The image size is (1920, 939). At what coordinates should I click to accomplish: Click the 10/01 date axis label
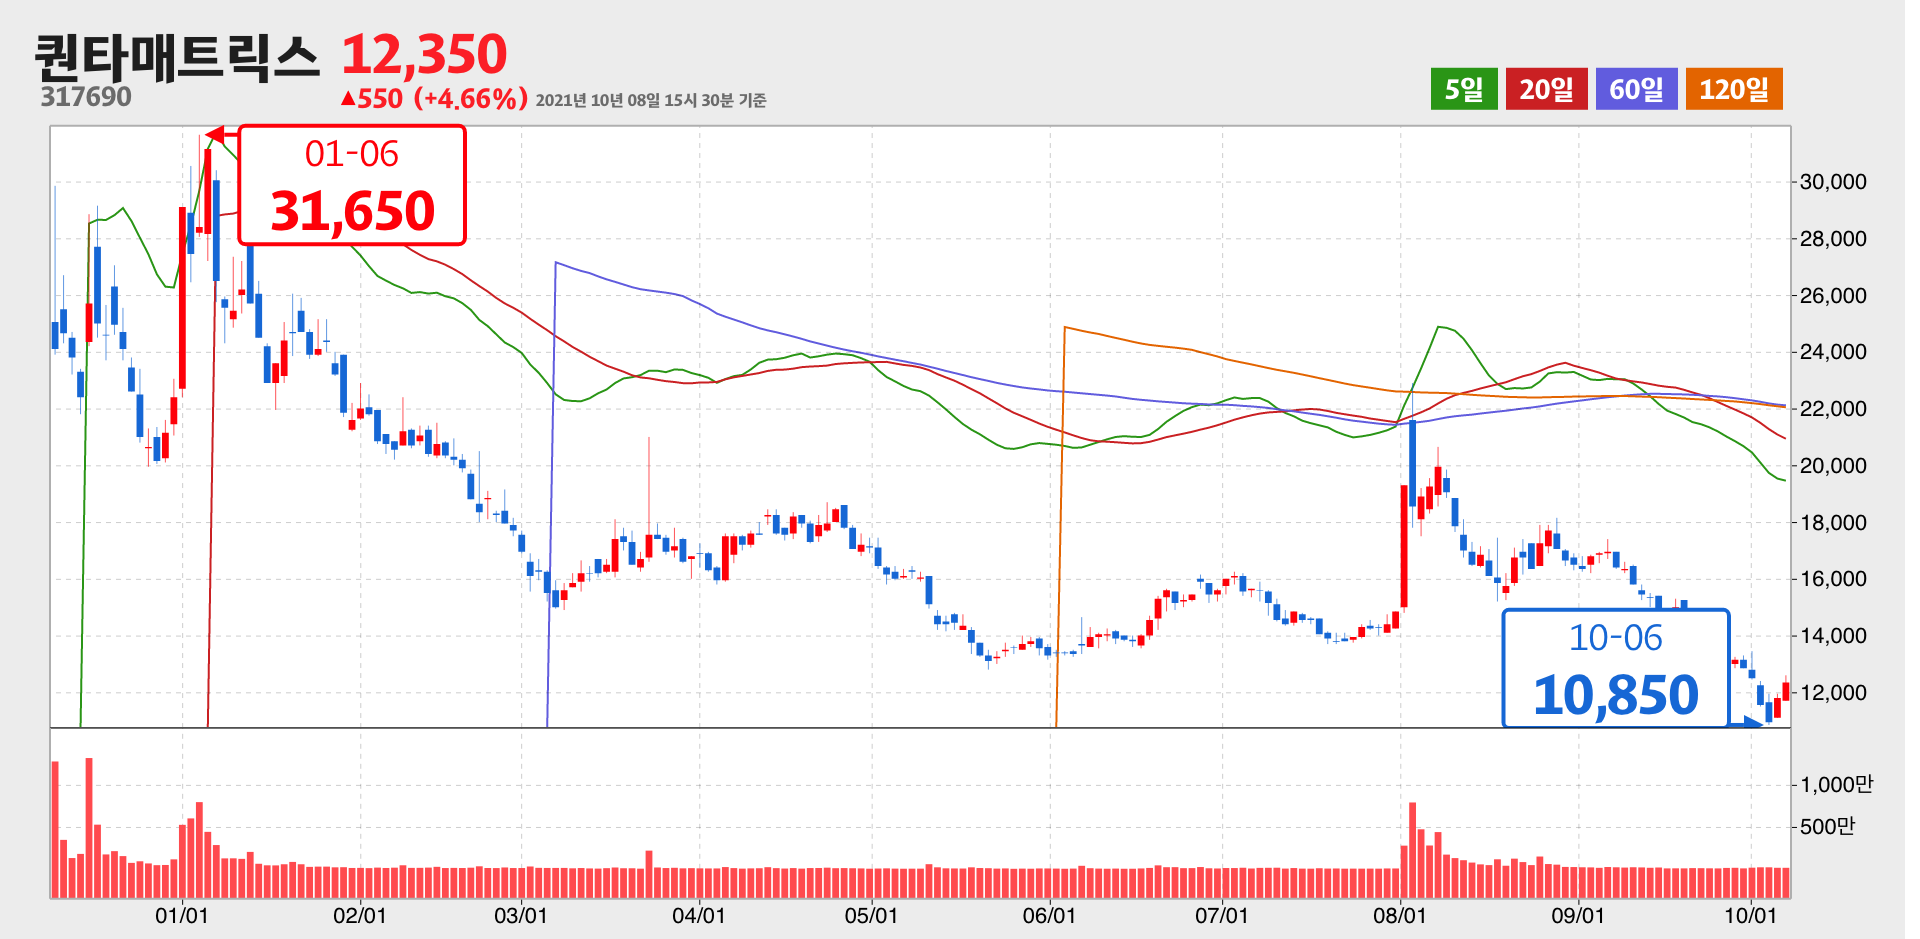click(1751, 916)
